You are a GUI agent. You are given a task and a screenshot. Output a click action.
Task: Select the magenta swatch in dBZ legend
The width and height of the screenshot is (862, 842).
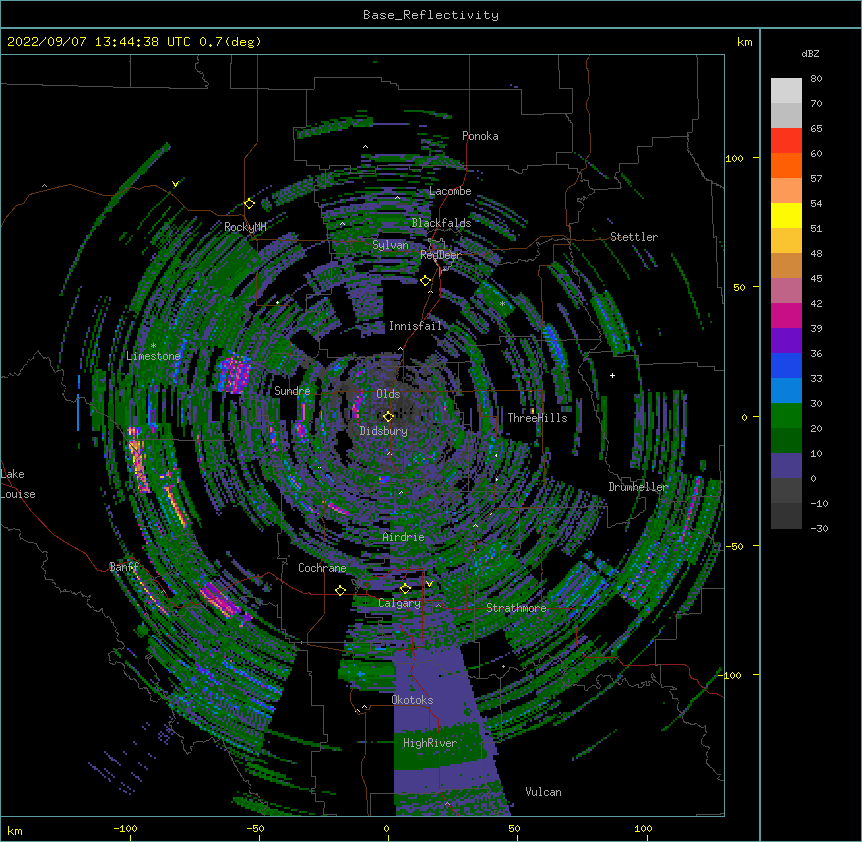[x=786, y=315]
